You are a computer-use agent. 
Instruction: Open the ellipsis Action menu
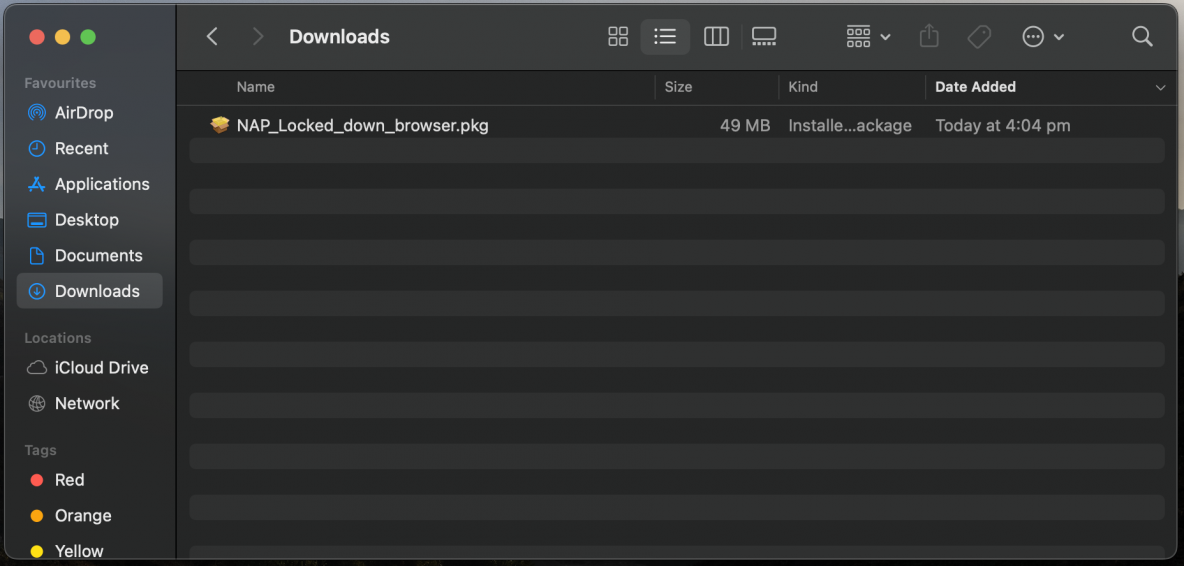(1042, 37)
